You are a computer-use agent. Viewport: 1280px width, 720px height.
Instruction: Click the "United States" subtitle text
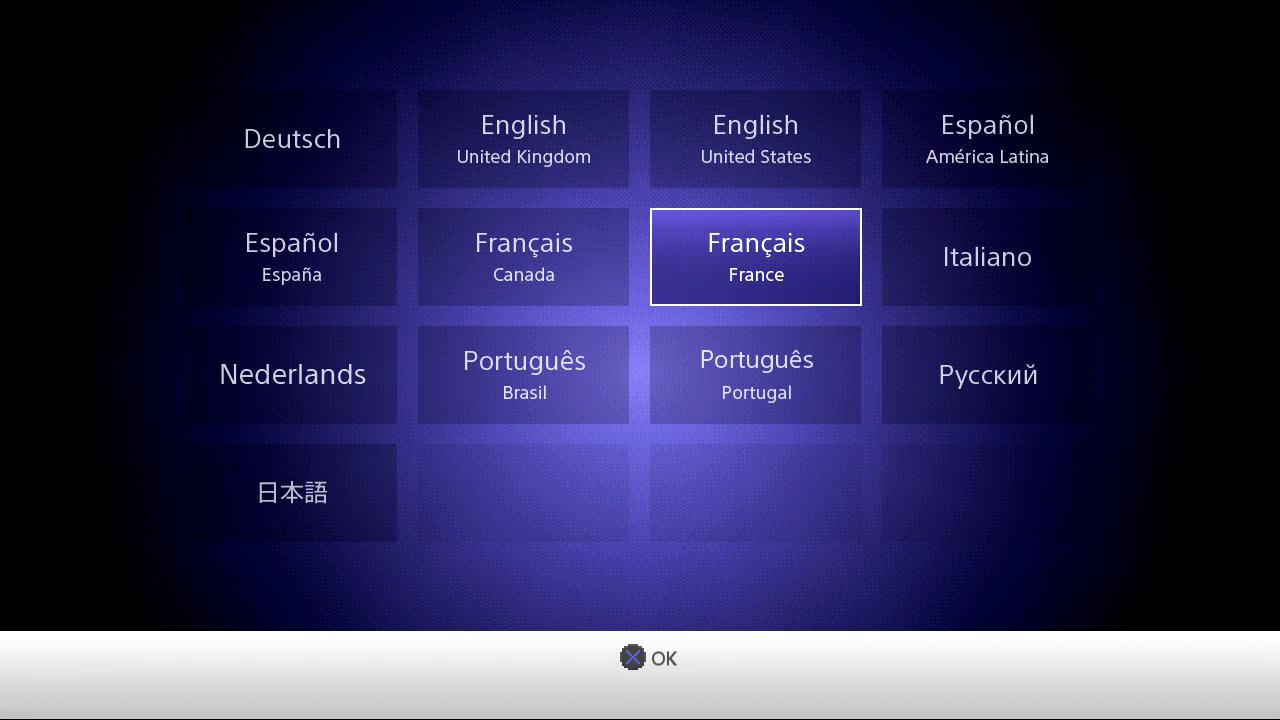[x=755, y=157]
